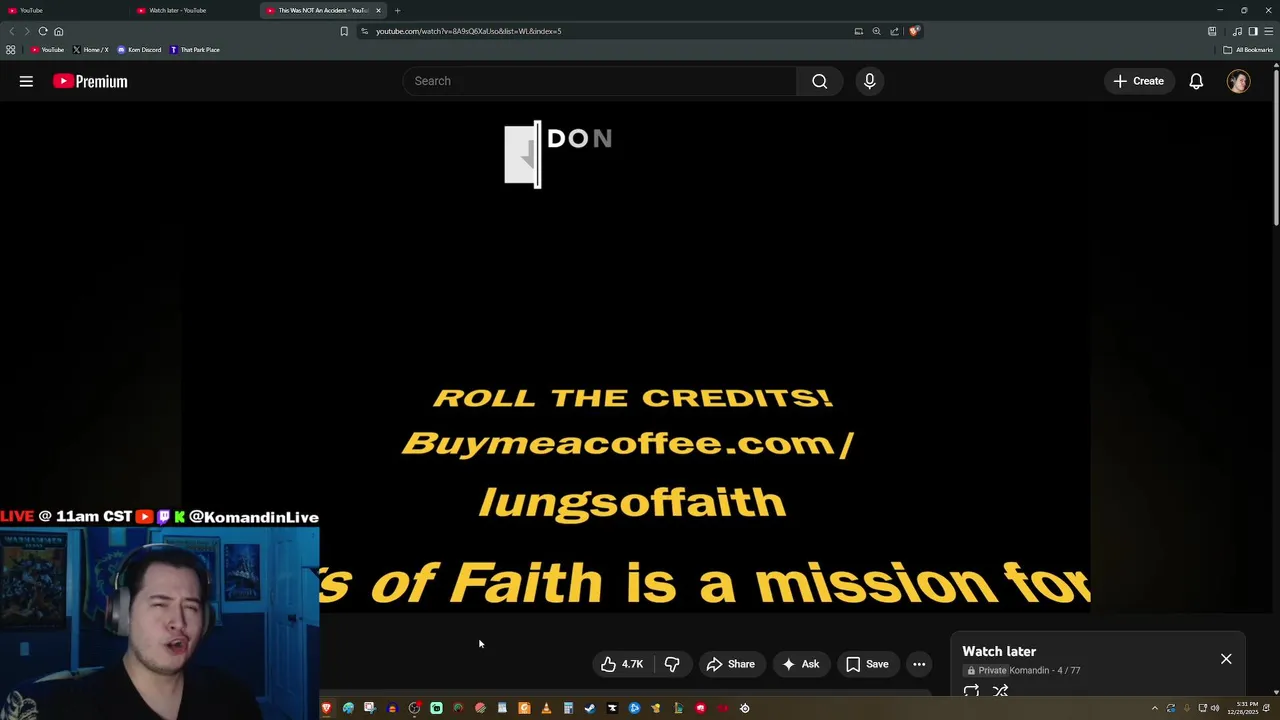Viewport: 1280px width, 720px height.
Task: Click the browser address bar URL
Action: tap(468, 31)
